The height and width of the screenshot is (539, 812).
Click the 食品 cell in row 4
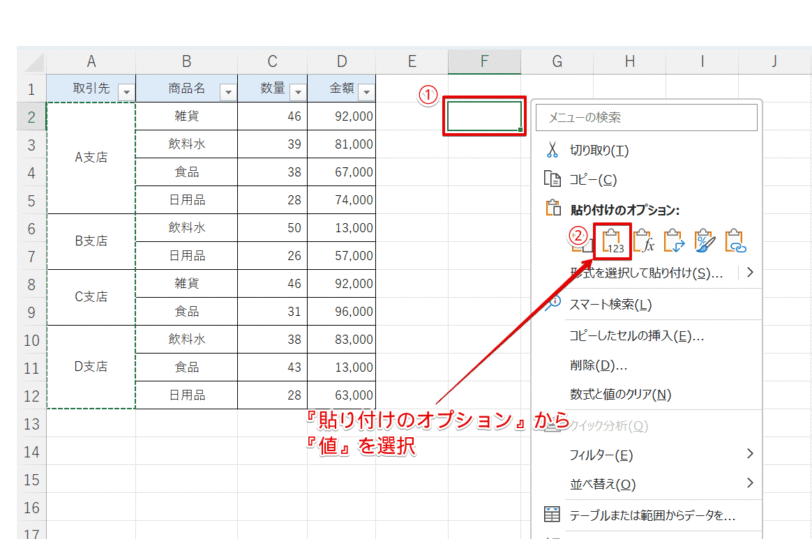186,172
